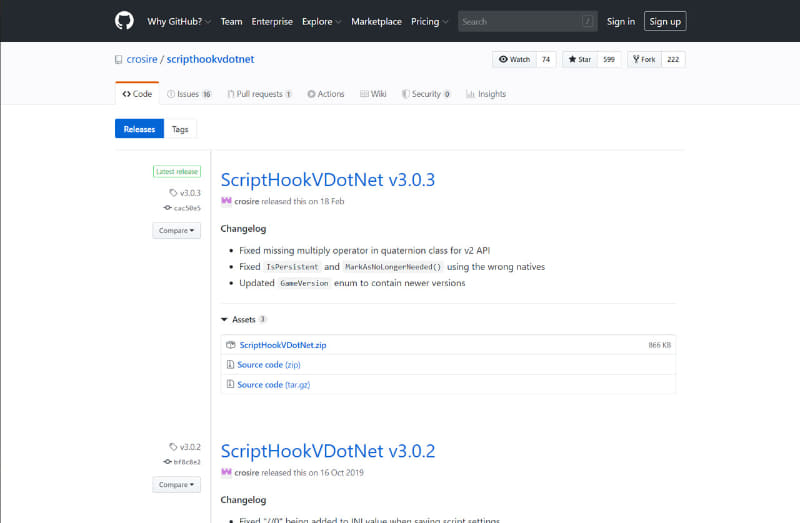Click the 866 KB file size text
The width and height of the screenshot is (800, 523).
[x=659, y=345]
